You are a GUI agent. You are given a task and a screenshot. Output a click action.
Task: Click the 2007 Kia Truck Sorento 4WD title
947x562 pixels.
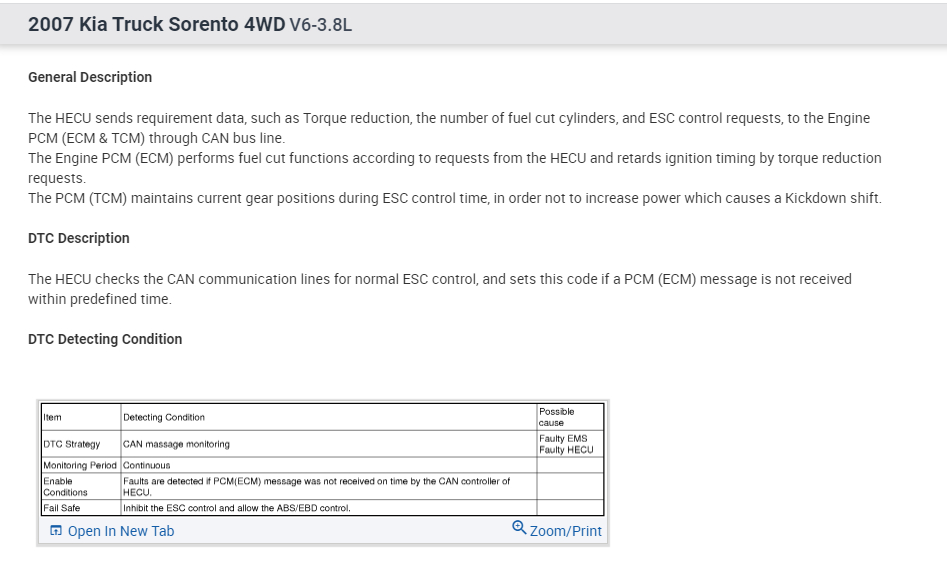(x=156, y=25)
